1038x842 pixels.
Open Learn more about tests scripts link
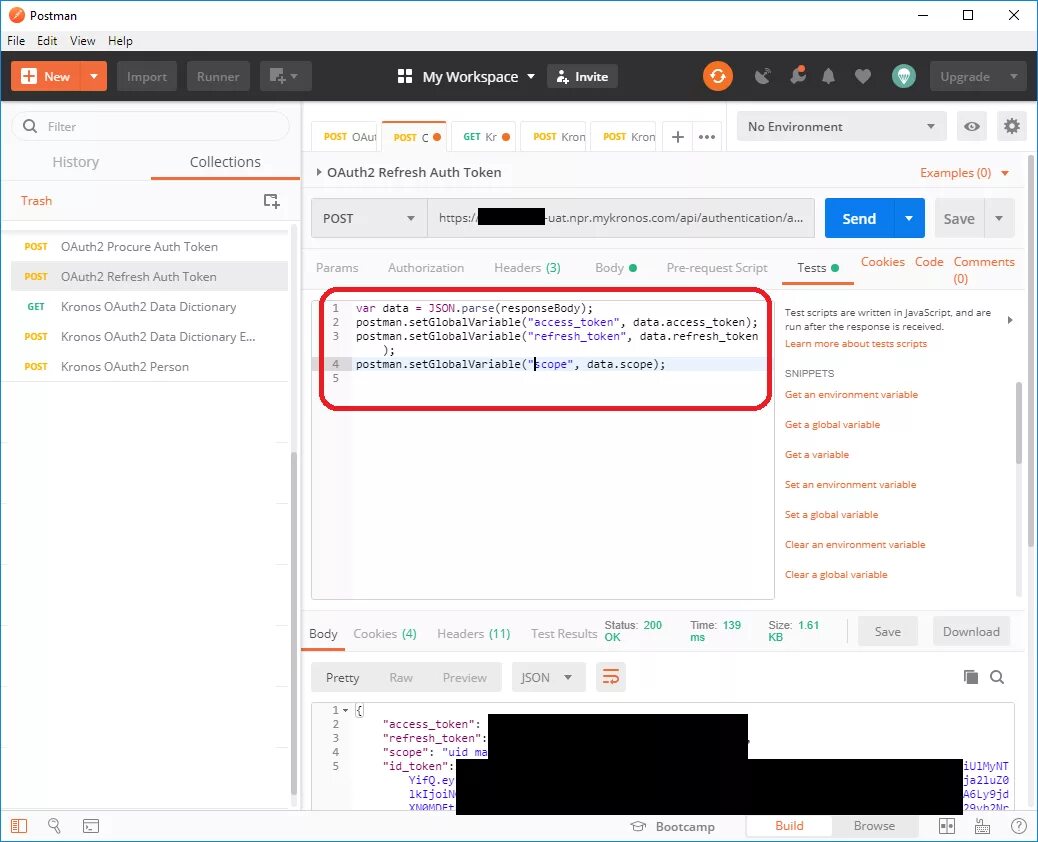click(x=855, y=344)
